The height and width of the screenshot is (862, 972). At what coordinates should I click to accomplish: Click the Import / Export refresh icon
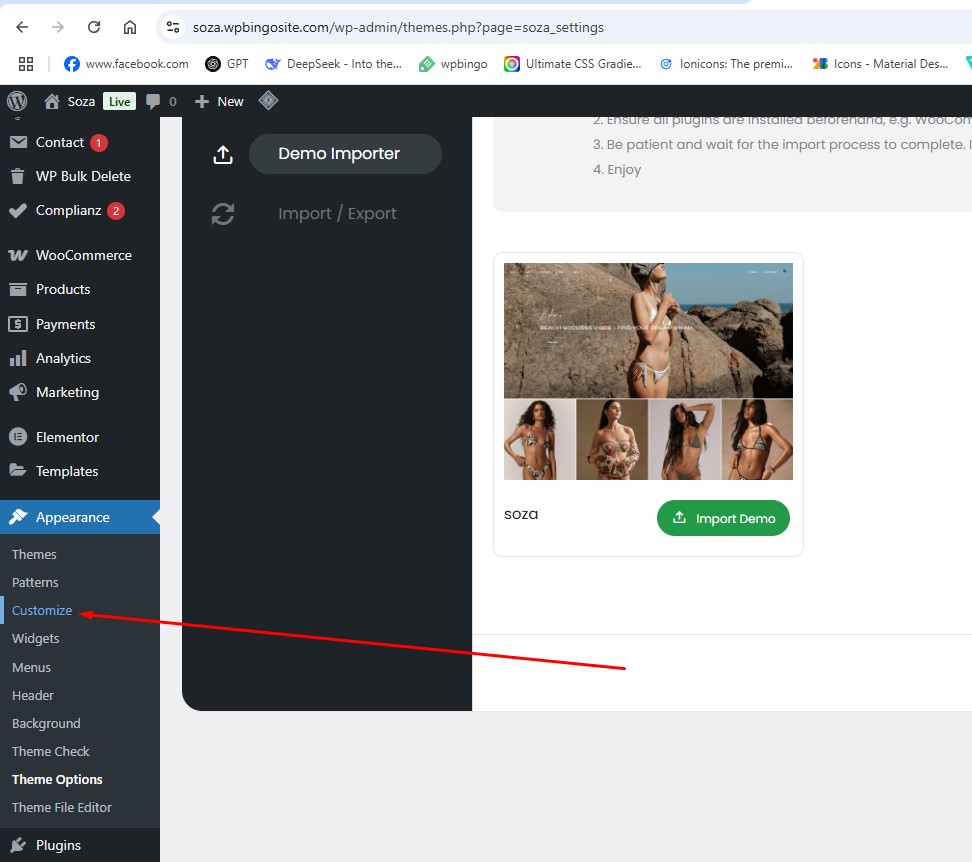click(223, 214)
